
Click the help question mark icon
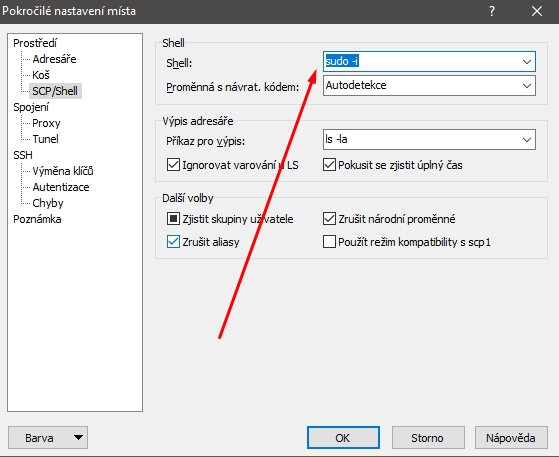tap(492, 11)
